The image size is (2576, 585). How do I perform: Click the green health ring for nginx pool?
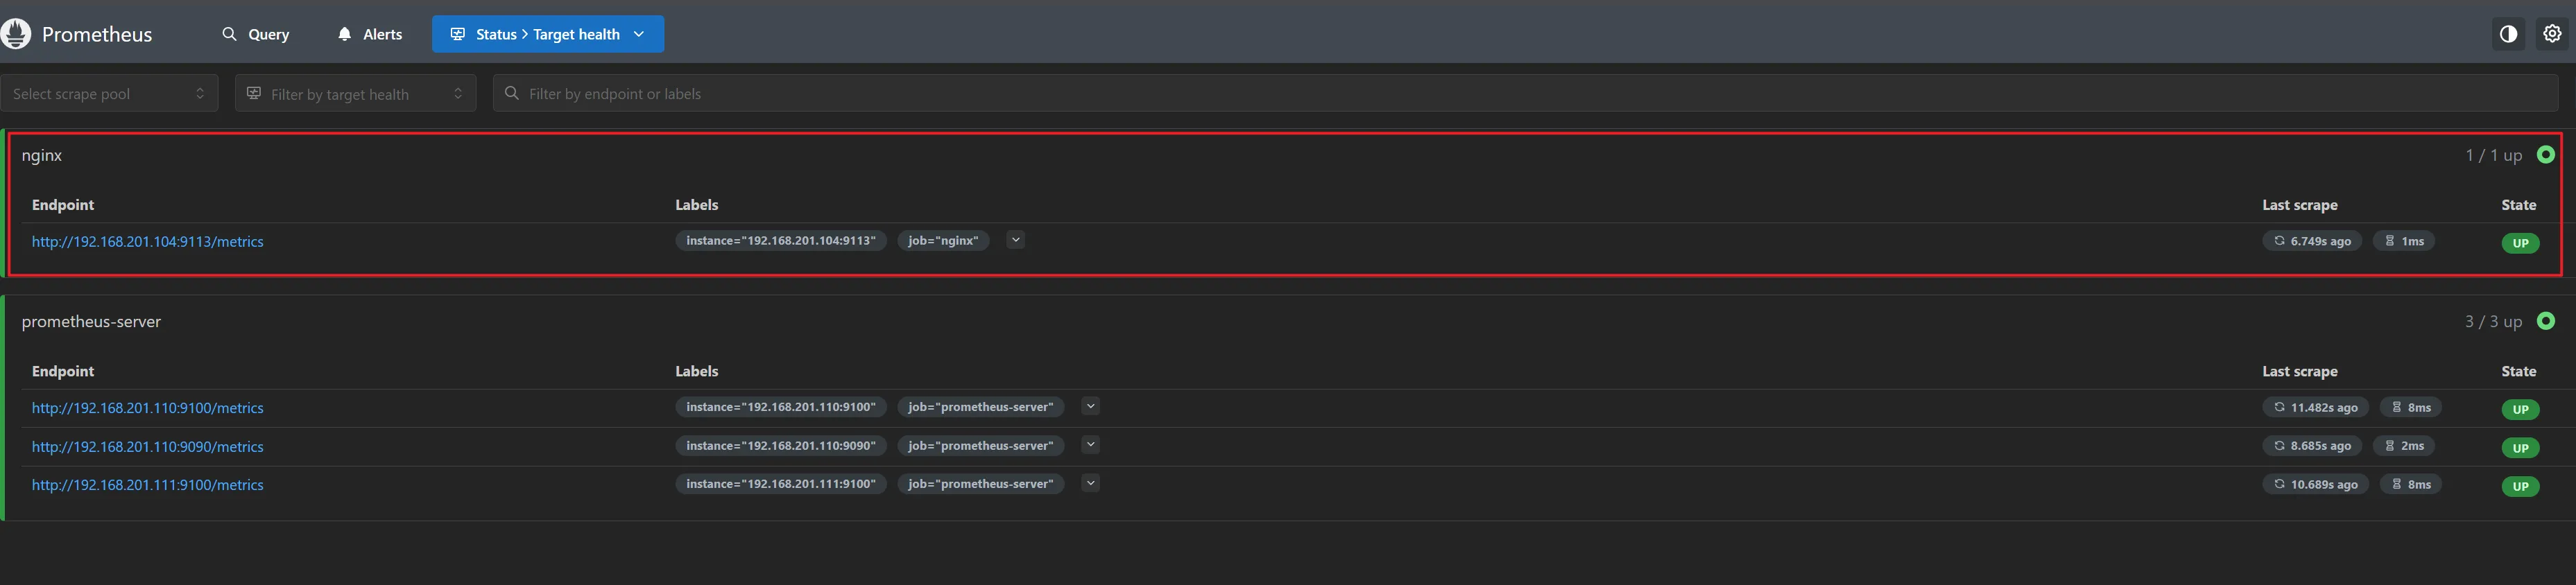[x=2546, y=155]
